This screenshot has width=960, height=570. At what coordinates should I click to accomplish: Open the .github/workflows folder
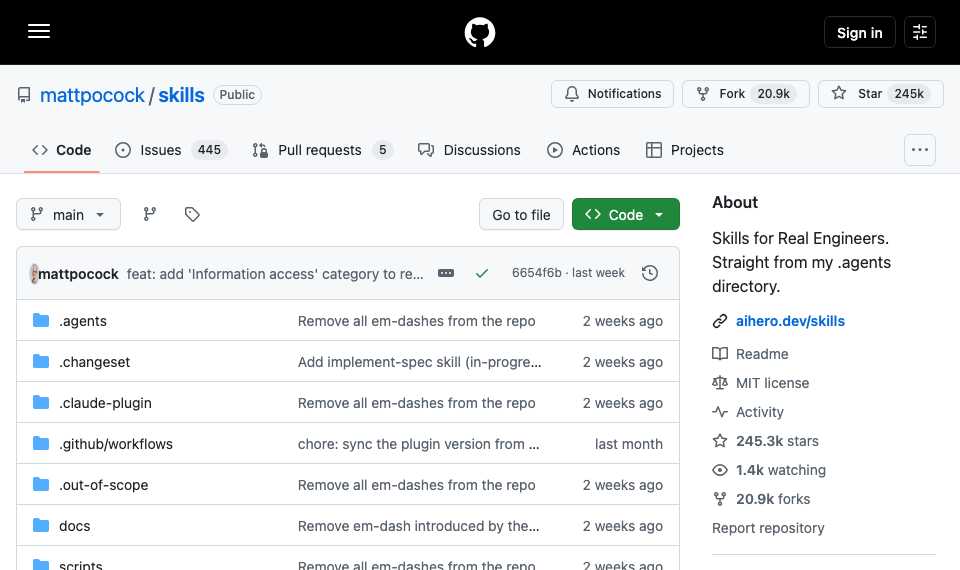pos(116,444)
